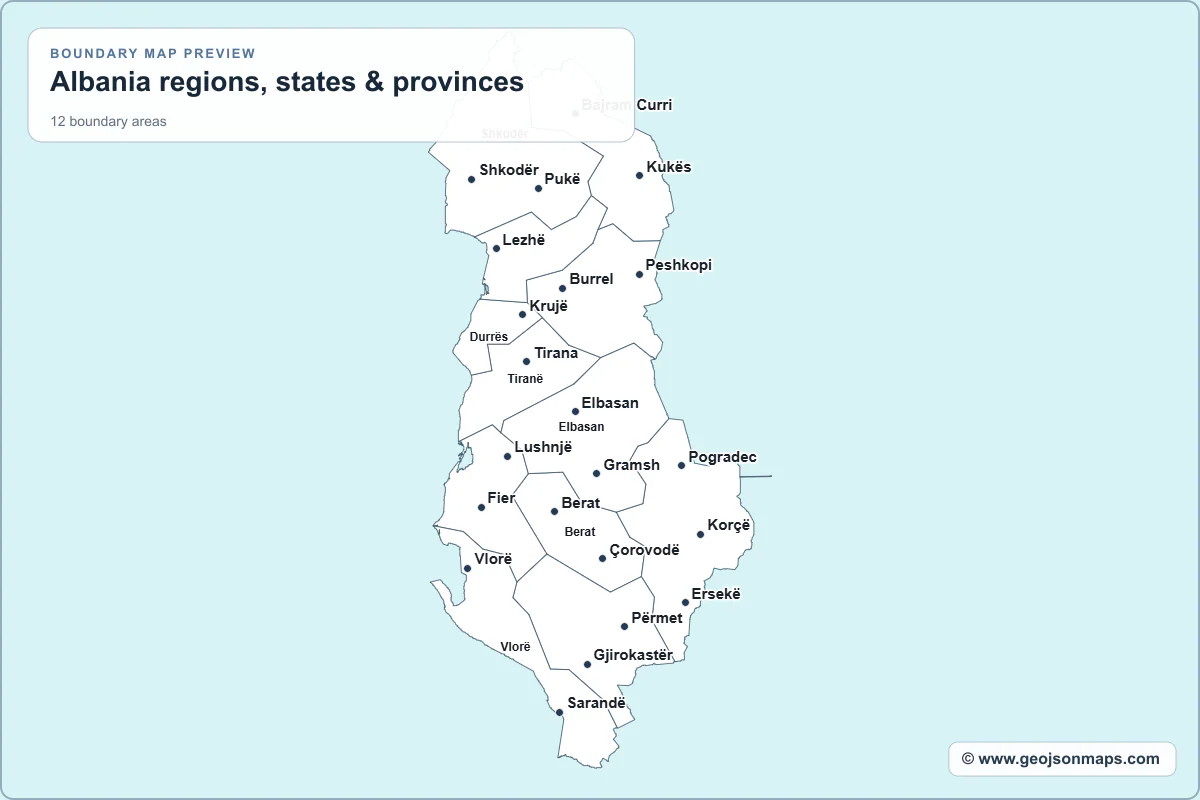The width and height of the screenshot is (1200, 800).
Task: Click the Fier city marker dot
Action: pyautogui.click(x=481, y=507)
